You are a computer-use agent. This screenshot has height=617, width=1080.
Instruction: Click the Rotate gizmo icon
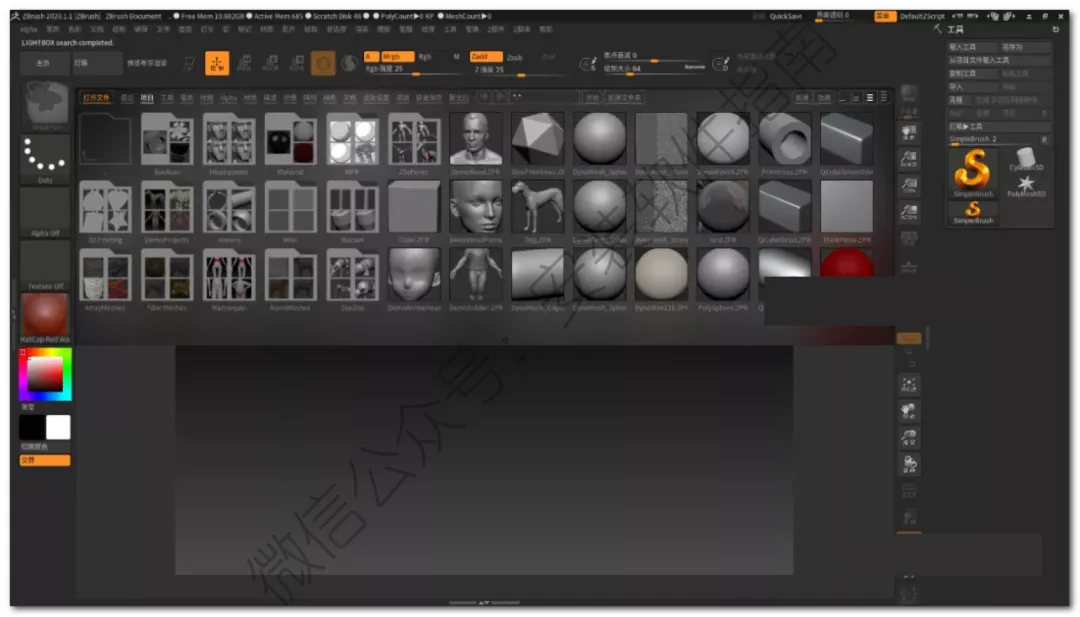297,63
